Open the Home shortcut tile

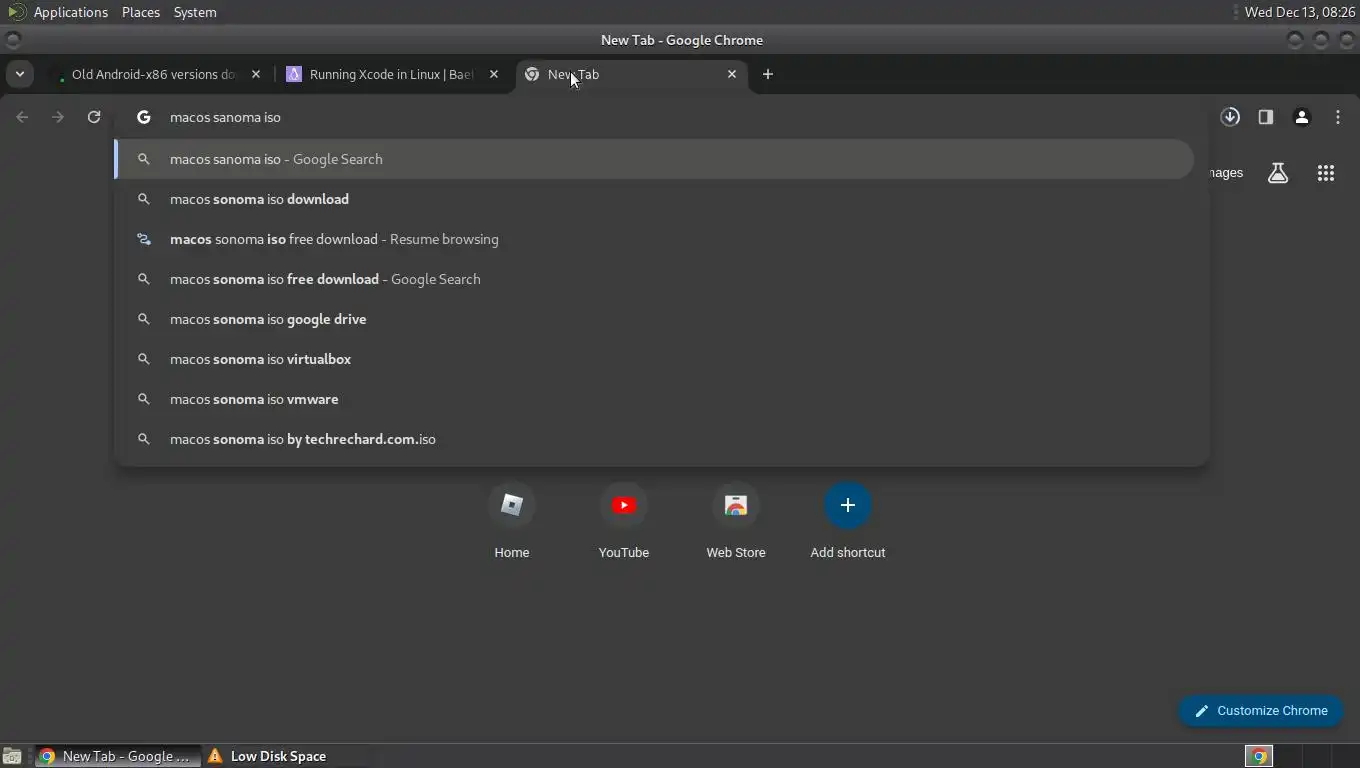coord(512,520)
